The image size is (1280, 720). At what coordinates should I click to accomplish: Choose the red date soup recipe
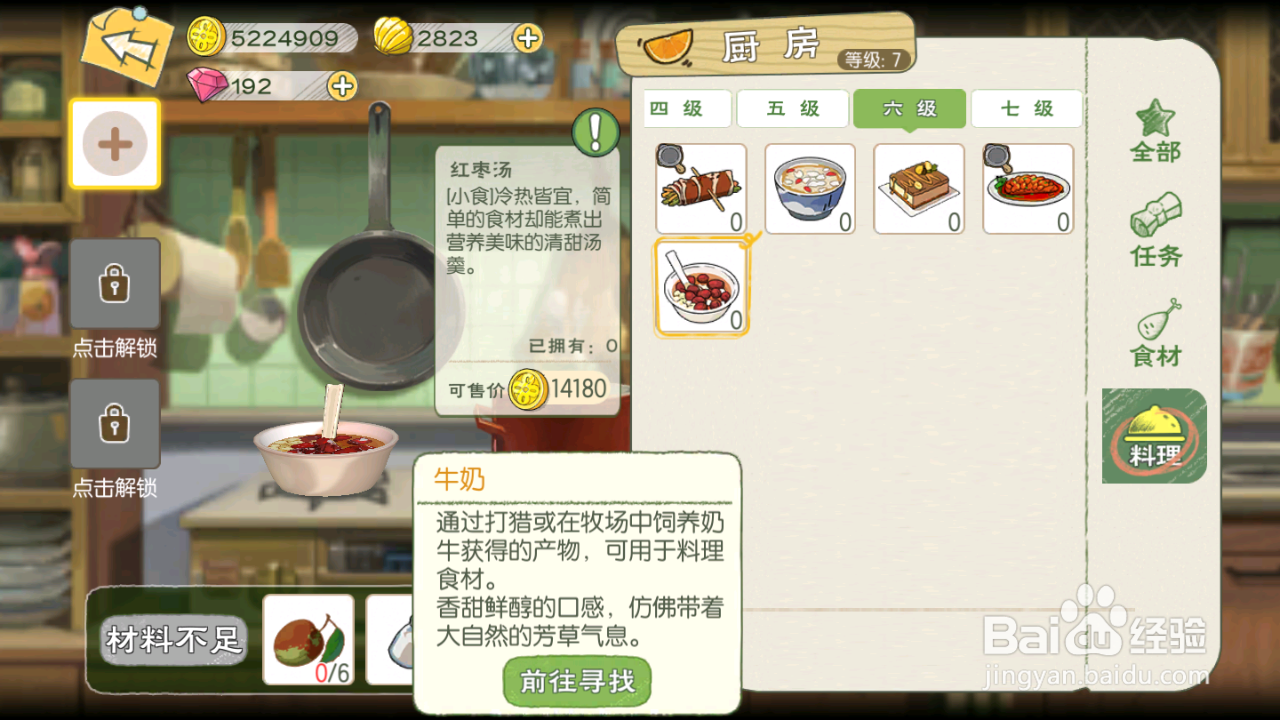coord(701,287)
